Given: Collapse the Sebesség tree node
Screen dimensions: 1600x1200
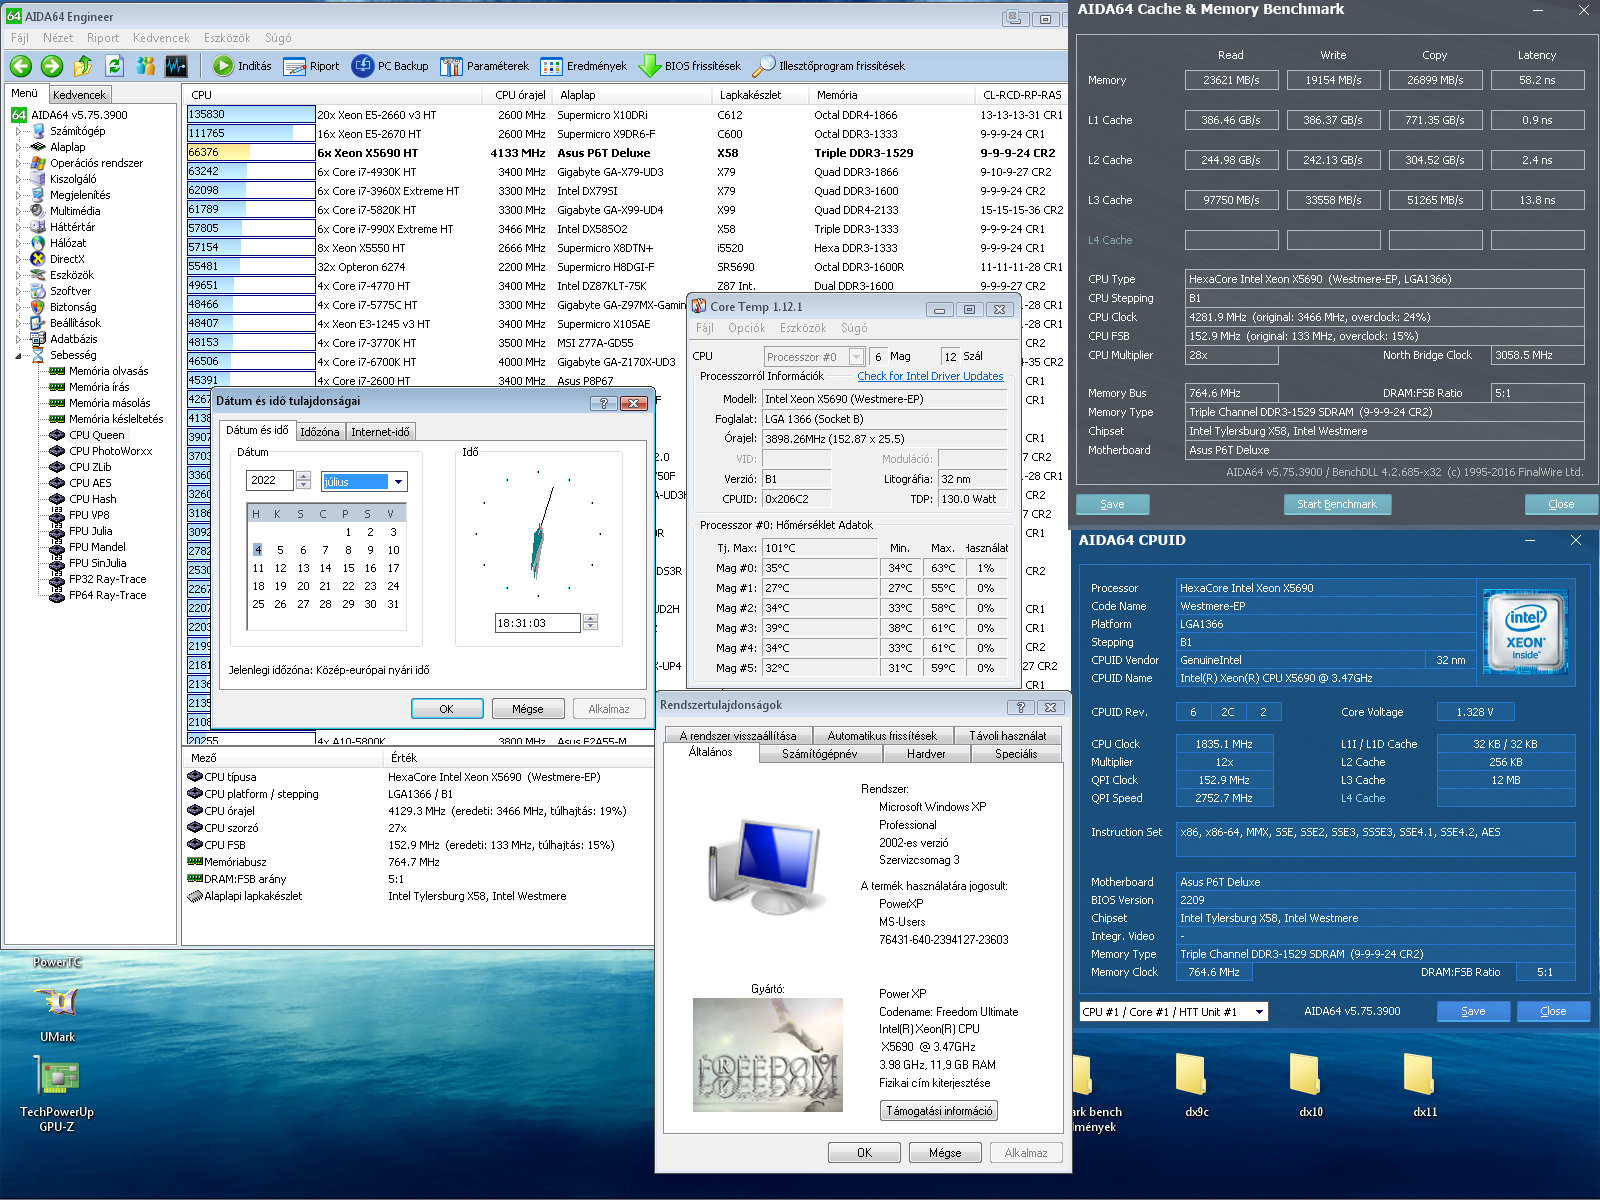Looking at the screenshot, I should pyautogui.click(x=19, y=355).
